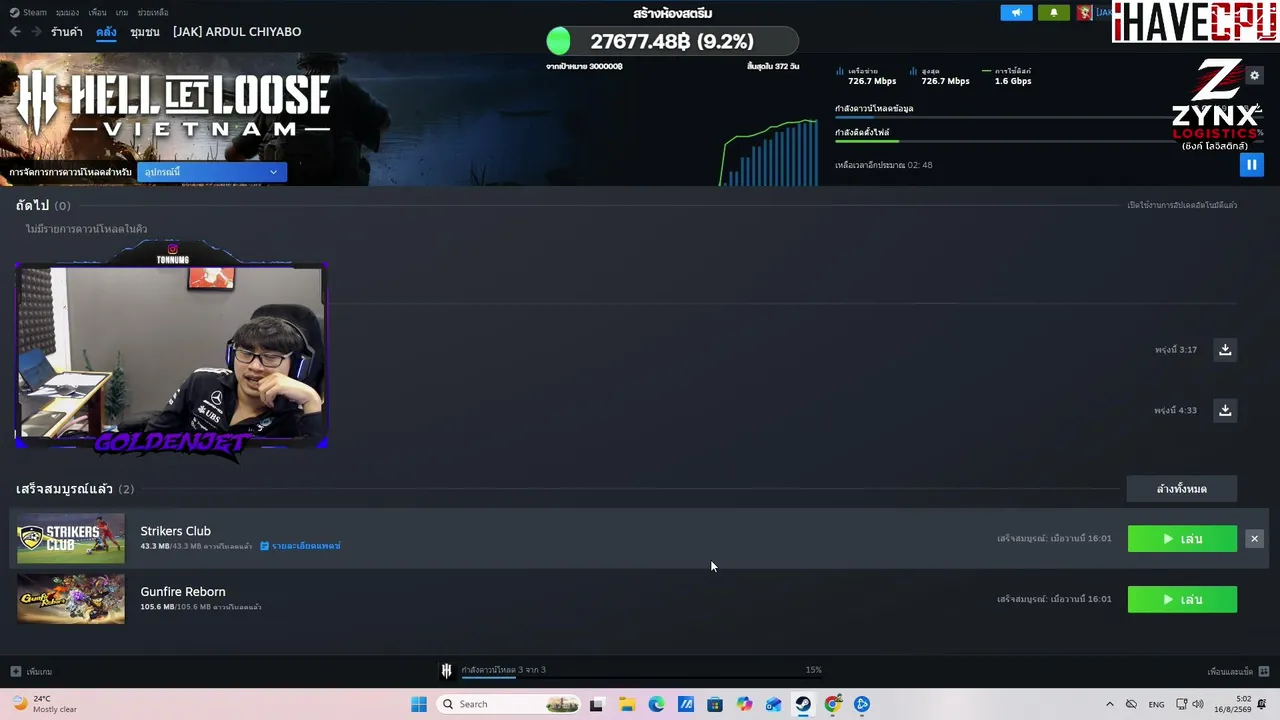This screenshot has width=1280, height=720.
Task: Clear all completed downloads
Action: pyautogui.click(x=1182, y=489)
